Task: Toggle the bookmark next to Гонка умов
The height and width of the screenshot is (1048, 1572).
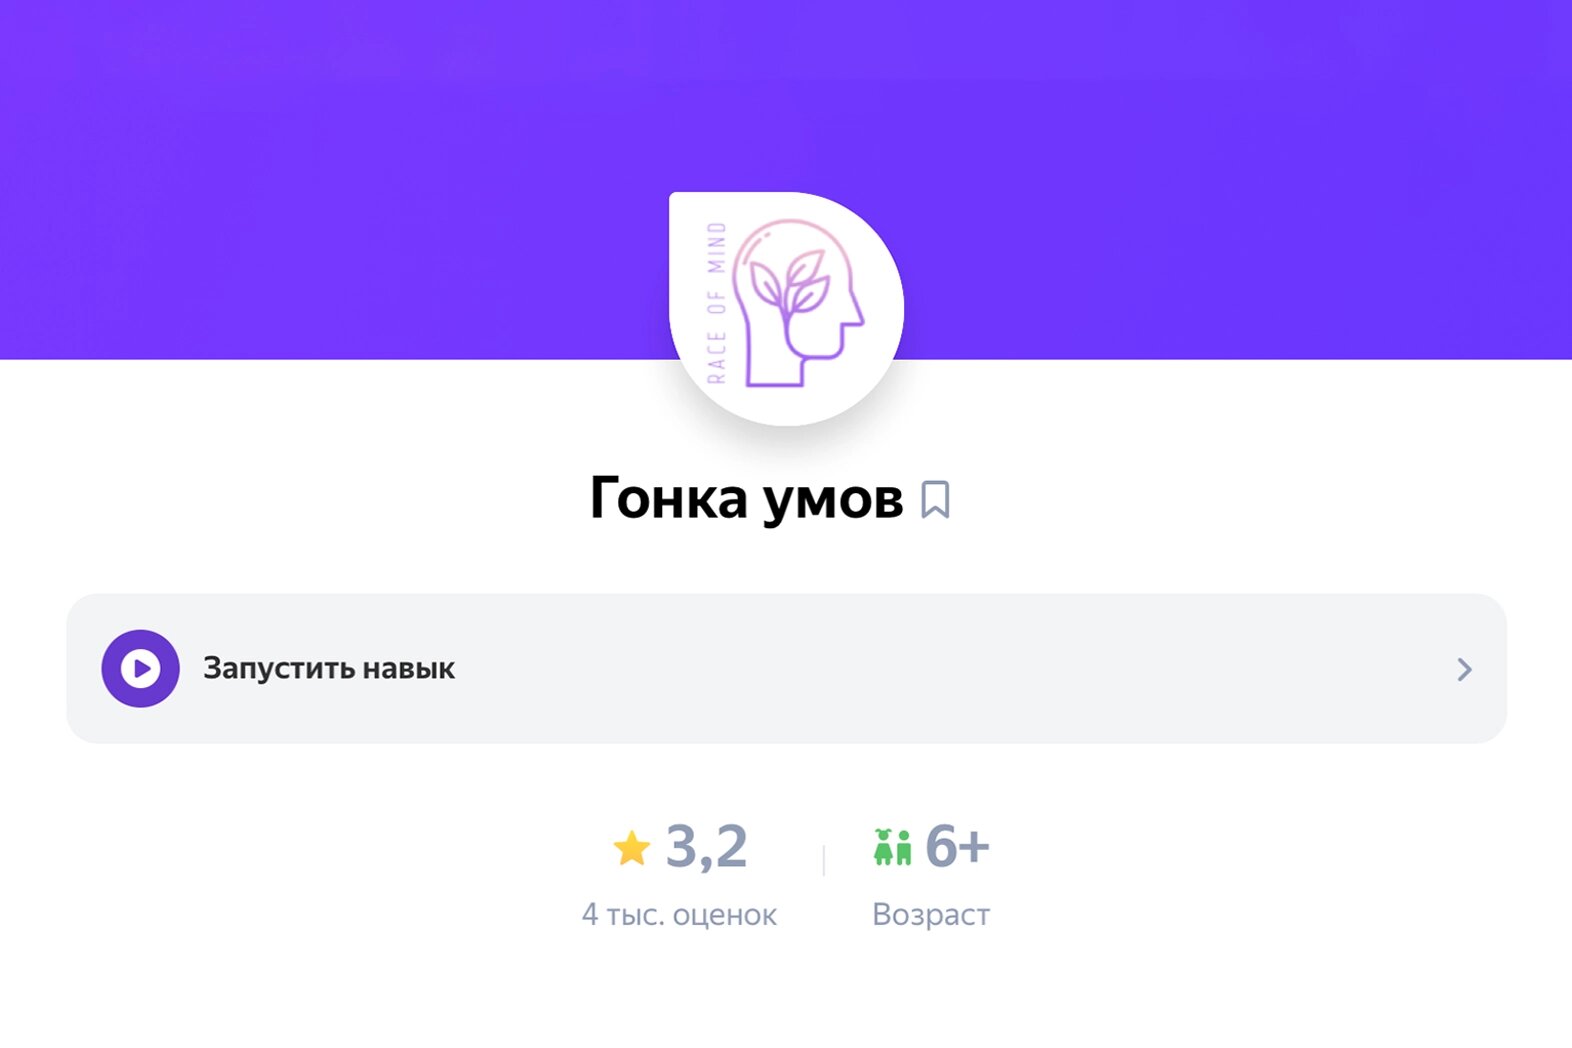Action: pos(935,499)
